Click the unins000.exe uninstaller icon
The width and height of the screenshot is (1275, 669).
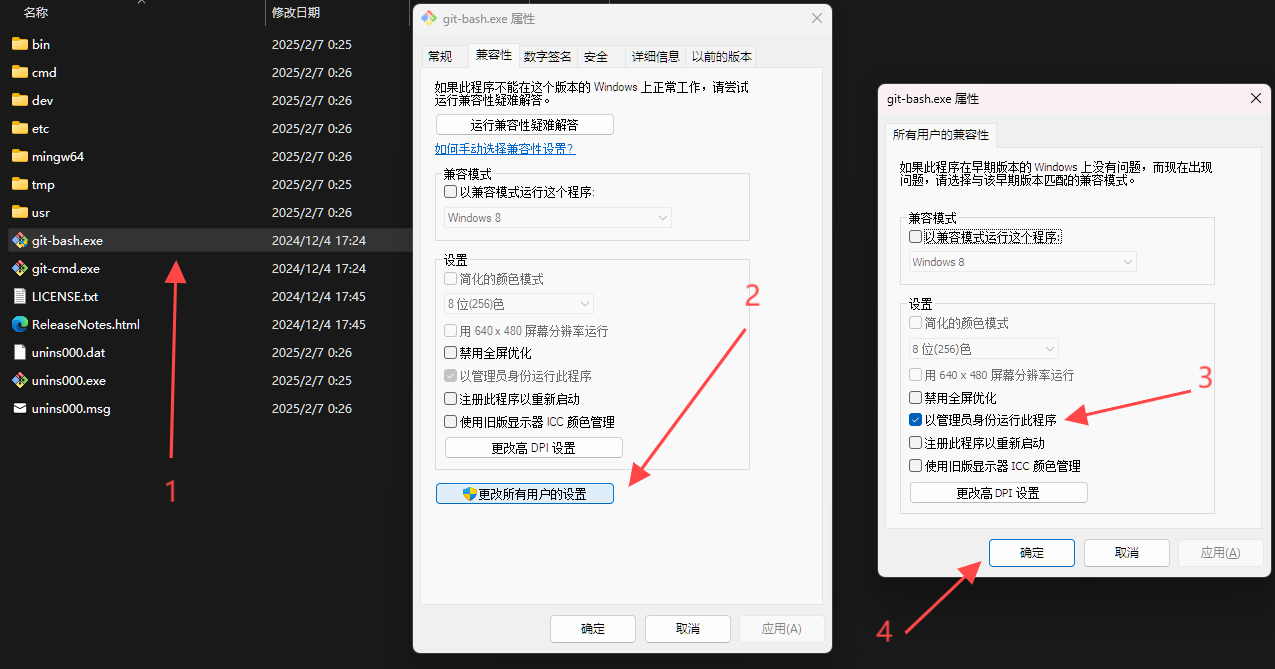tap(18, 380)
